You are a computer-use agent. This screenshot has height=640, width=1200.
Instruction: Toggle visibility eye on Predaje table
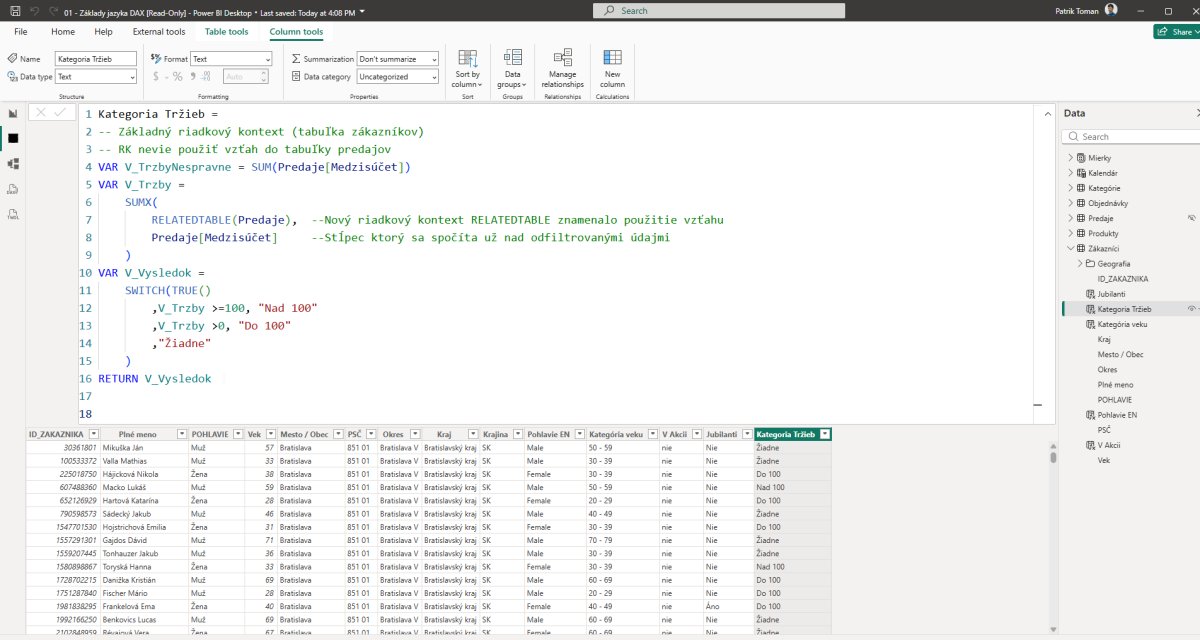point(1191,218)
